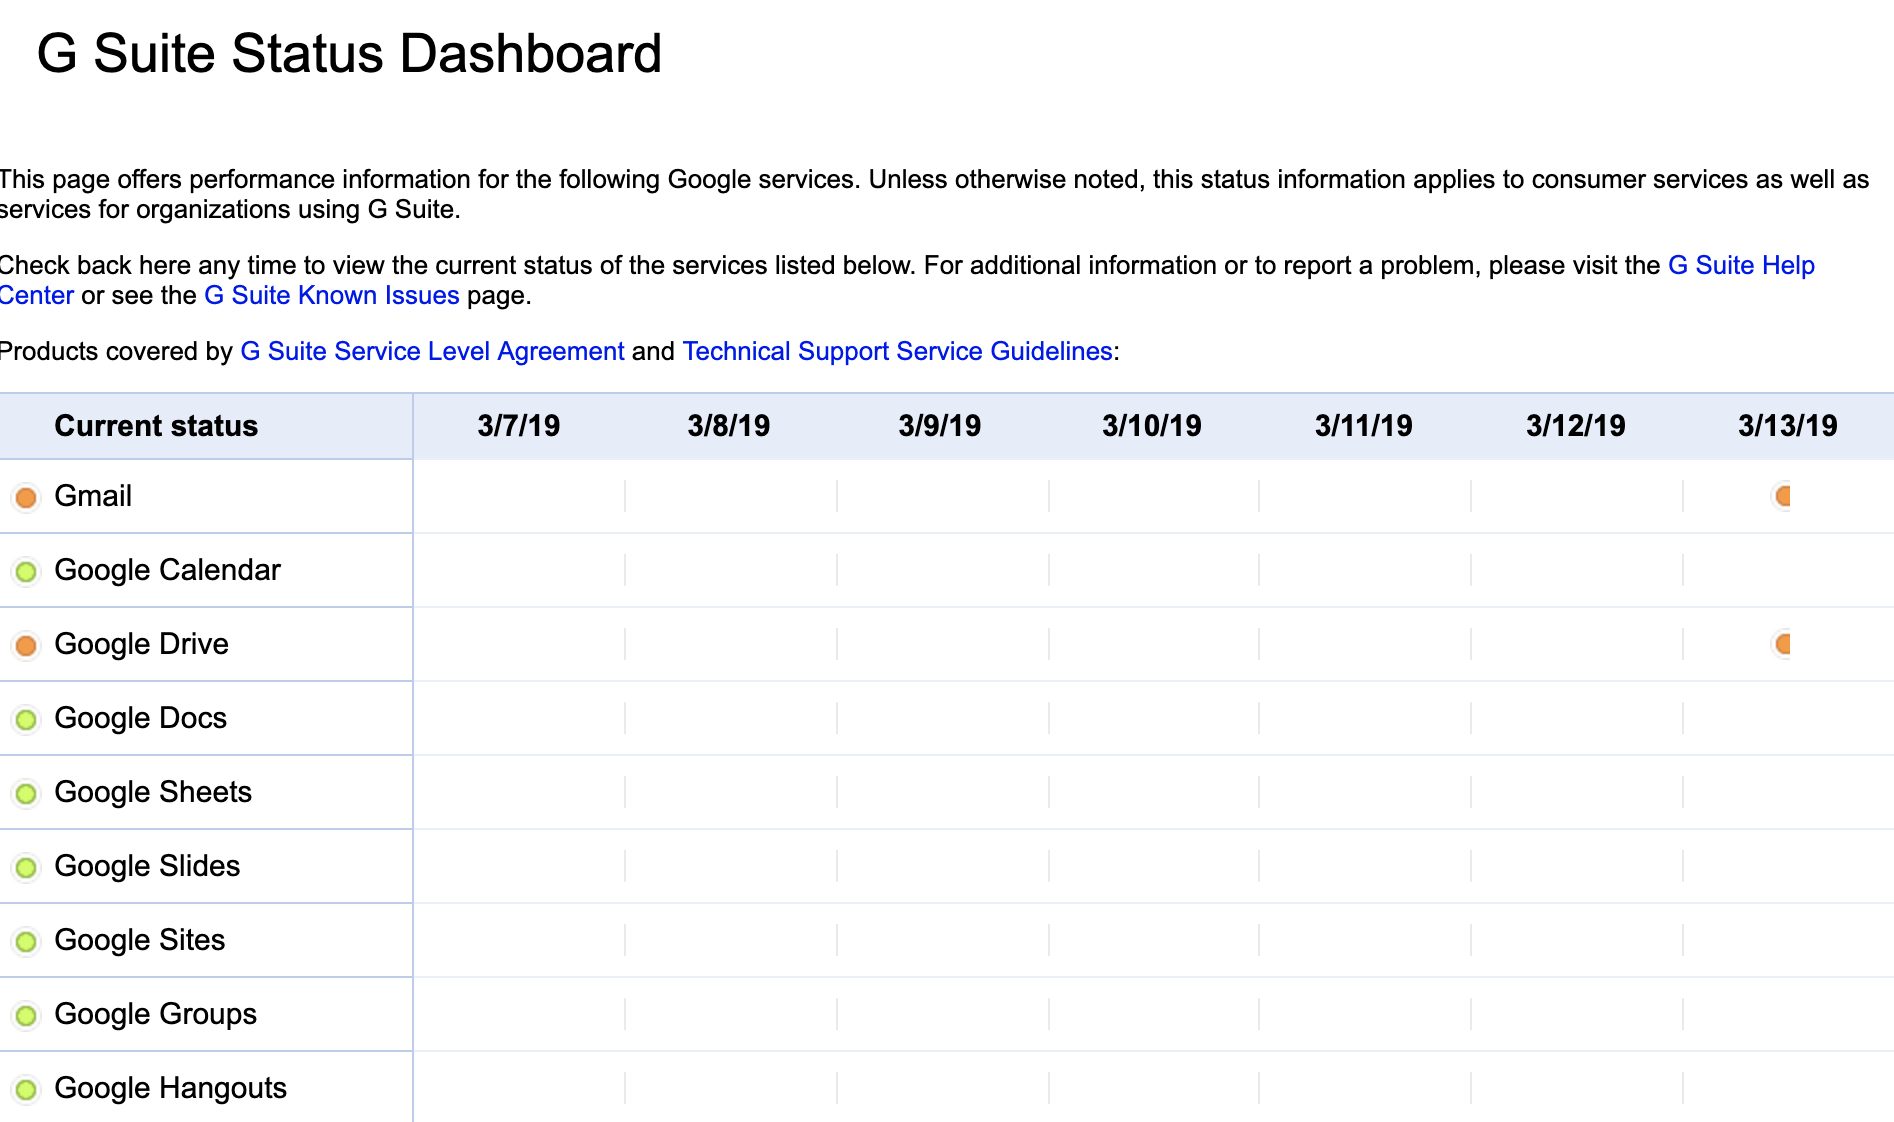Image resolution: width=1894 pixels, height=1122 pixels.
Task: Click the Current status column header
Action: 156,426
